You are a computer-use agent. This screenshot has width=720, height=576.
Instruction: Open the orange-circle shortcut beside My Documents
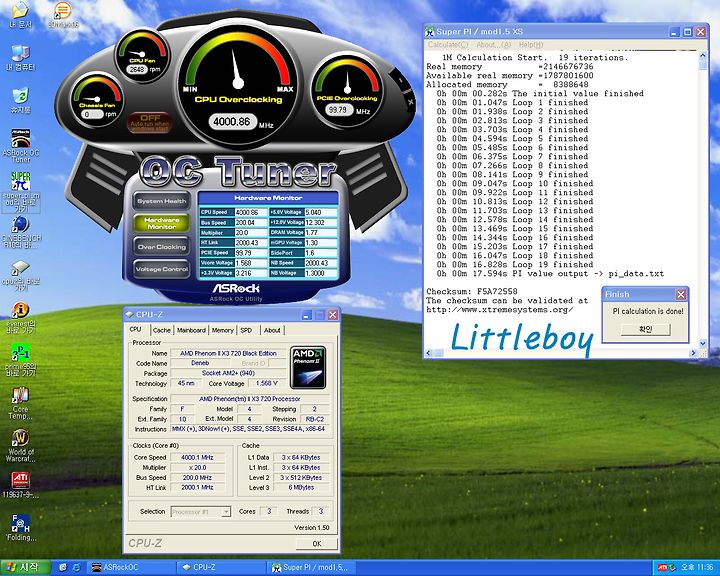(x=63, y=14)
